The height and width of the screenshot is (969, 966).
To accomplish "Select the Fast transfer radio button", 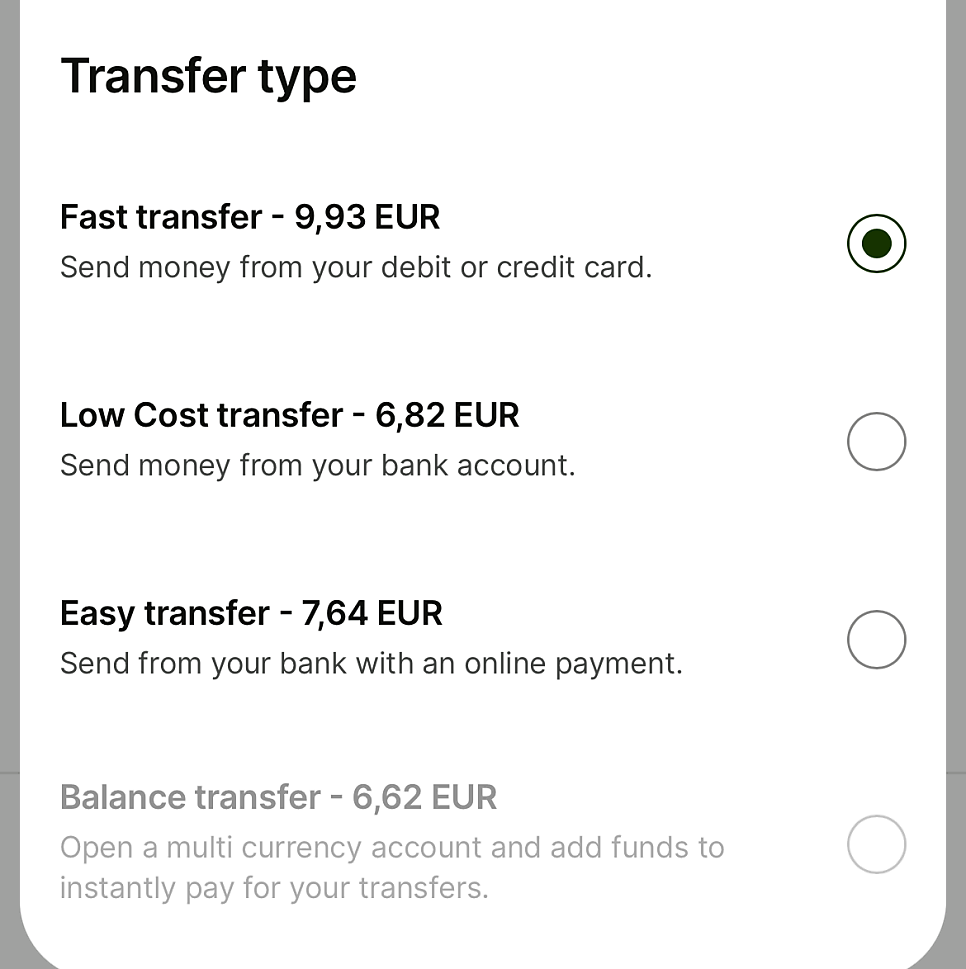I will coord(876,243).
